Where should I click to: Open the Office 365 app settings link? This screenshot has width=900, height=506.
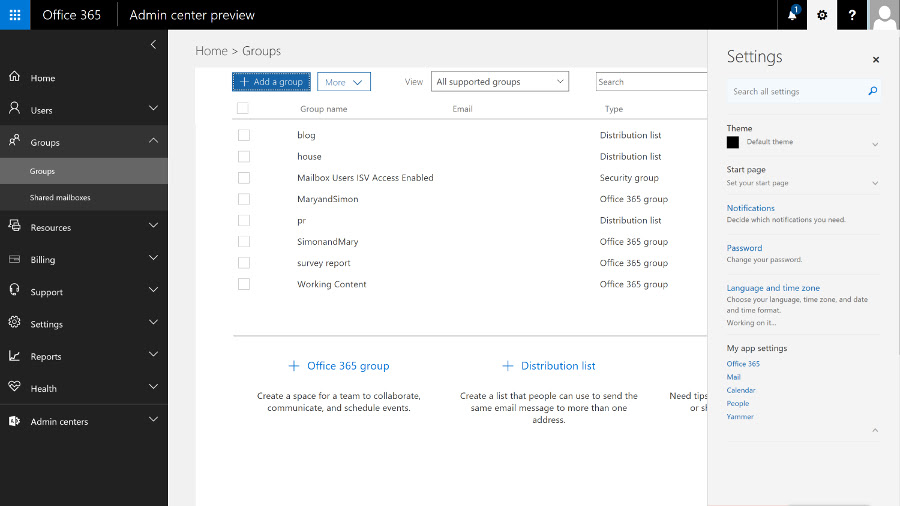(743, 364)
